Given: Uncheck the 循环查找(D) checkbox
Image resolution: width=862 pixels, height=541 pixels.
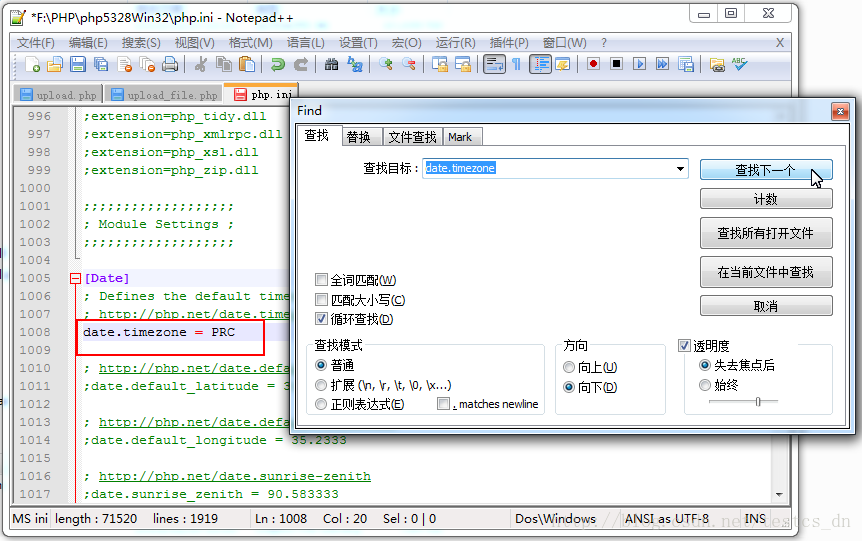Looking at the screenshot, I should click(x=321, y=319).
